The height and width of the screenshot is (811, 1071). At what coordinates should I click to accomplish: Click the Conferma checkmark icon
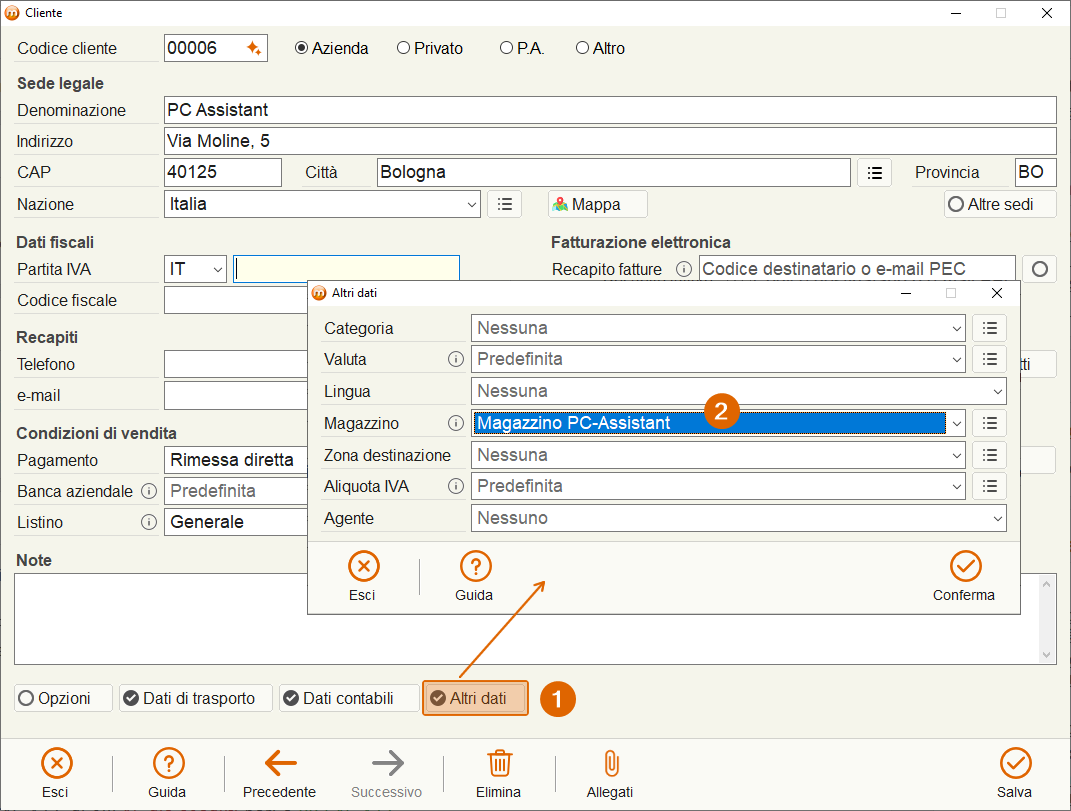(x=965, y=566)
